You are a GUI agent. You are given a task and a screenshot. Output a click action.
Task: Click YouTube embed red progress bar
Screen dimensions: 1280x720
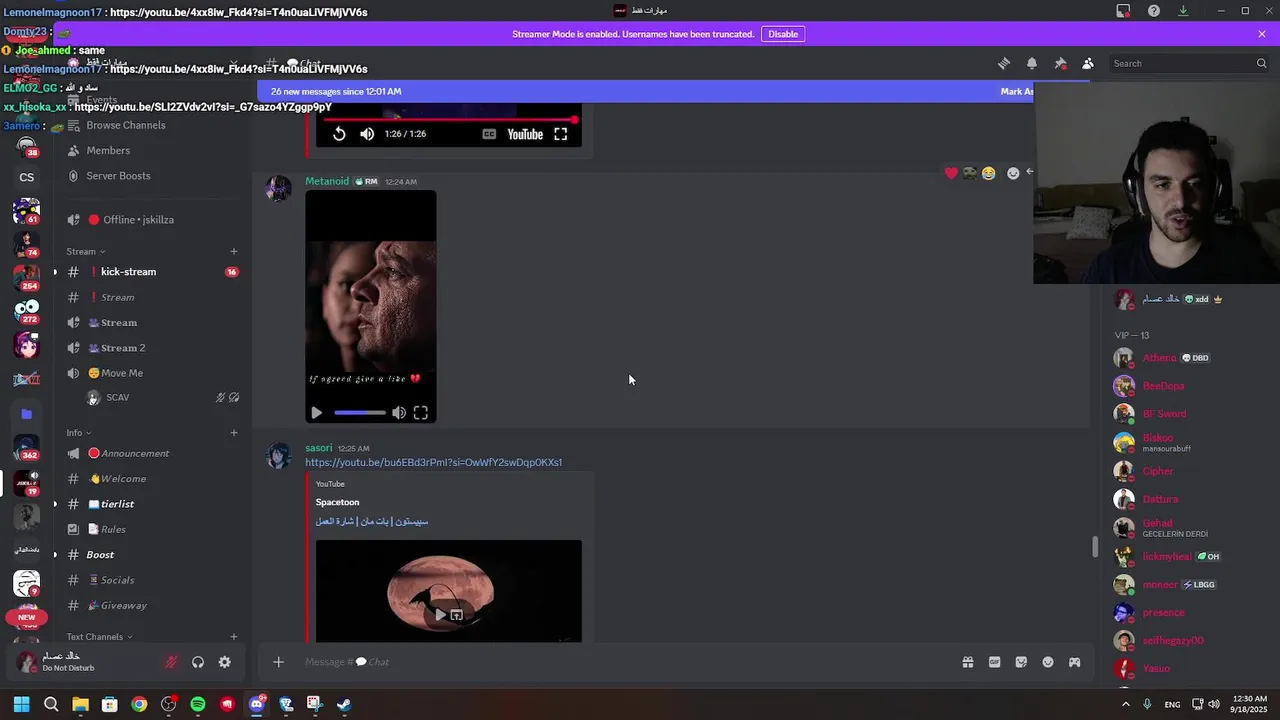(x=449, y=119)
